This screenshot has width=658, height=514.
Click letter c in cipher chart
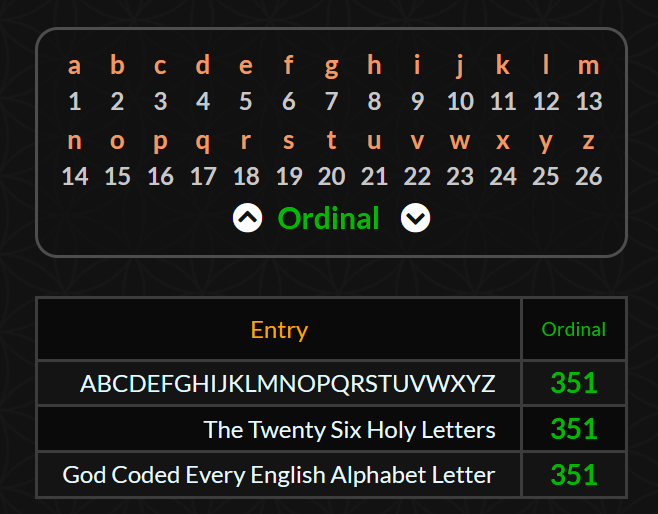160,67
